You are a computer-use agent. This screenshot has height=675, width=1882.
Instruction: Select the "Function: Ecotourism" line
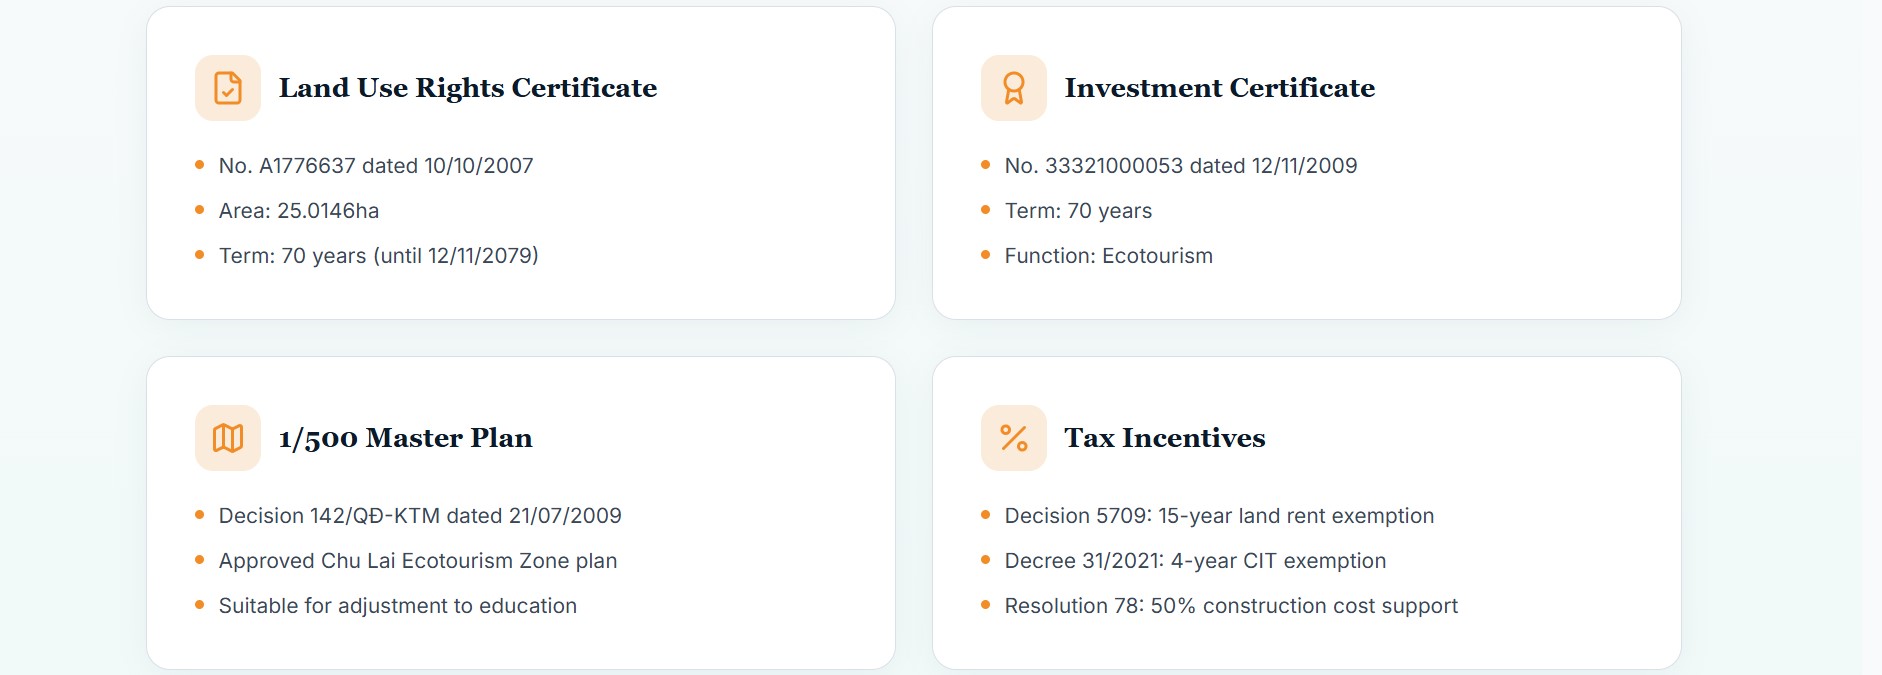click(1108, 256)
